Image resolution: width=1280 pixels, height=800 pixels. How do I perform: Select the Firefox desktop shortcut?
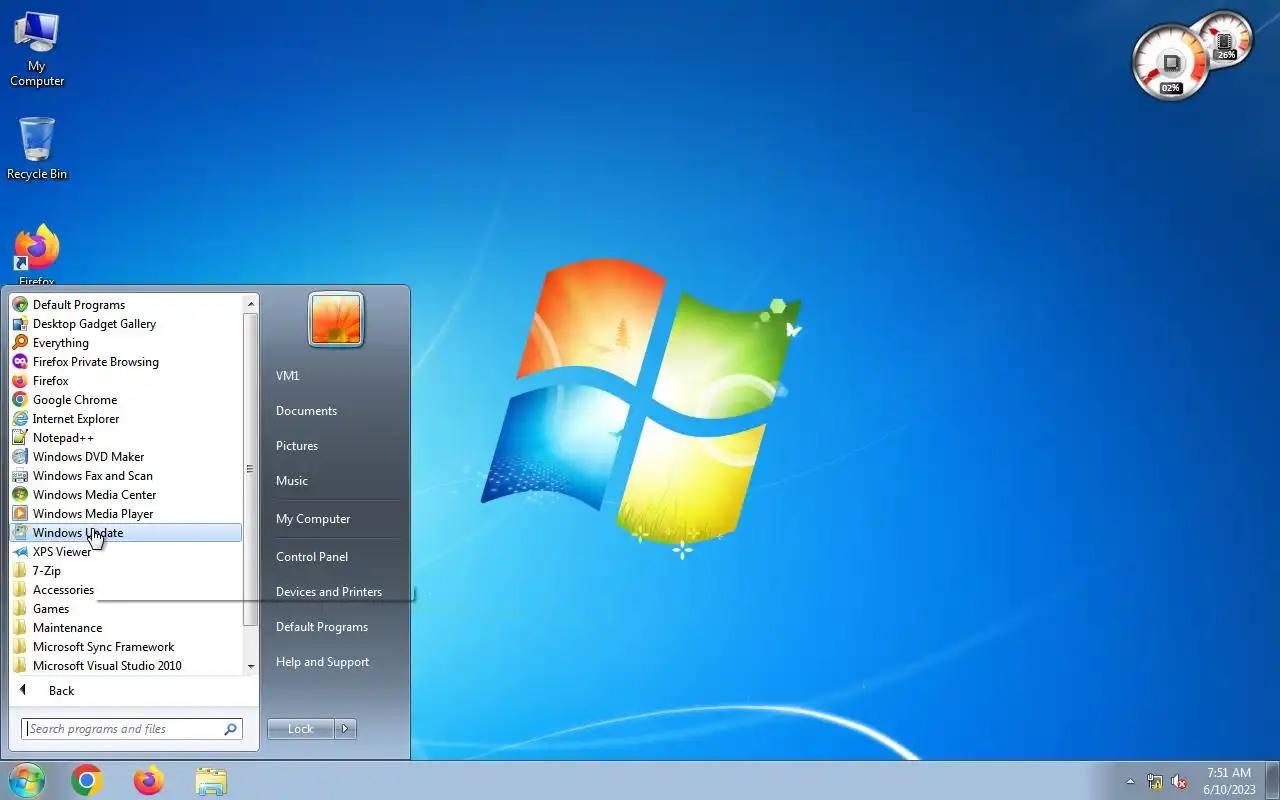[37, 256]
